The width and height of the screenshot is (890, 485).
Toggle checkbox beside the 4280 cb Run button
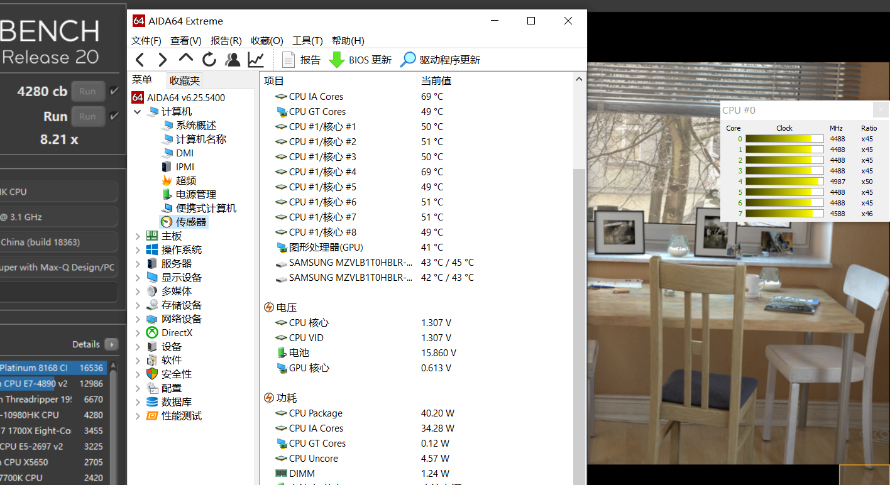point(114,91)
